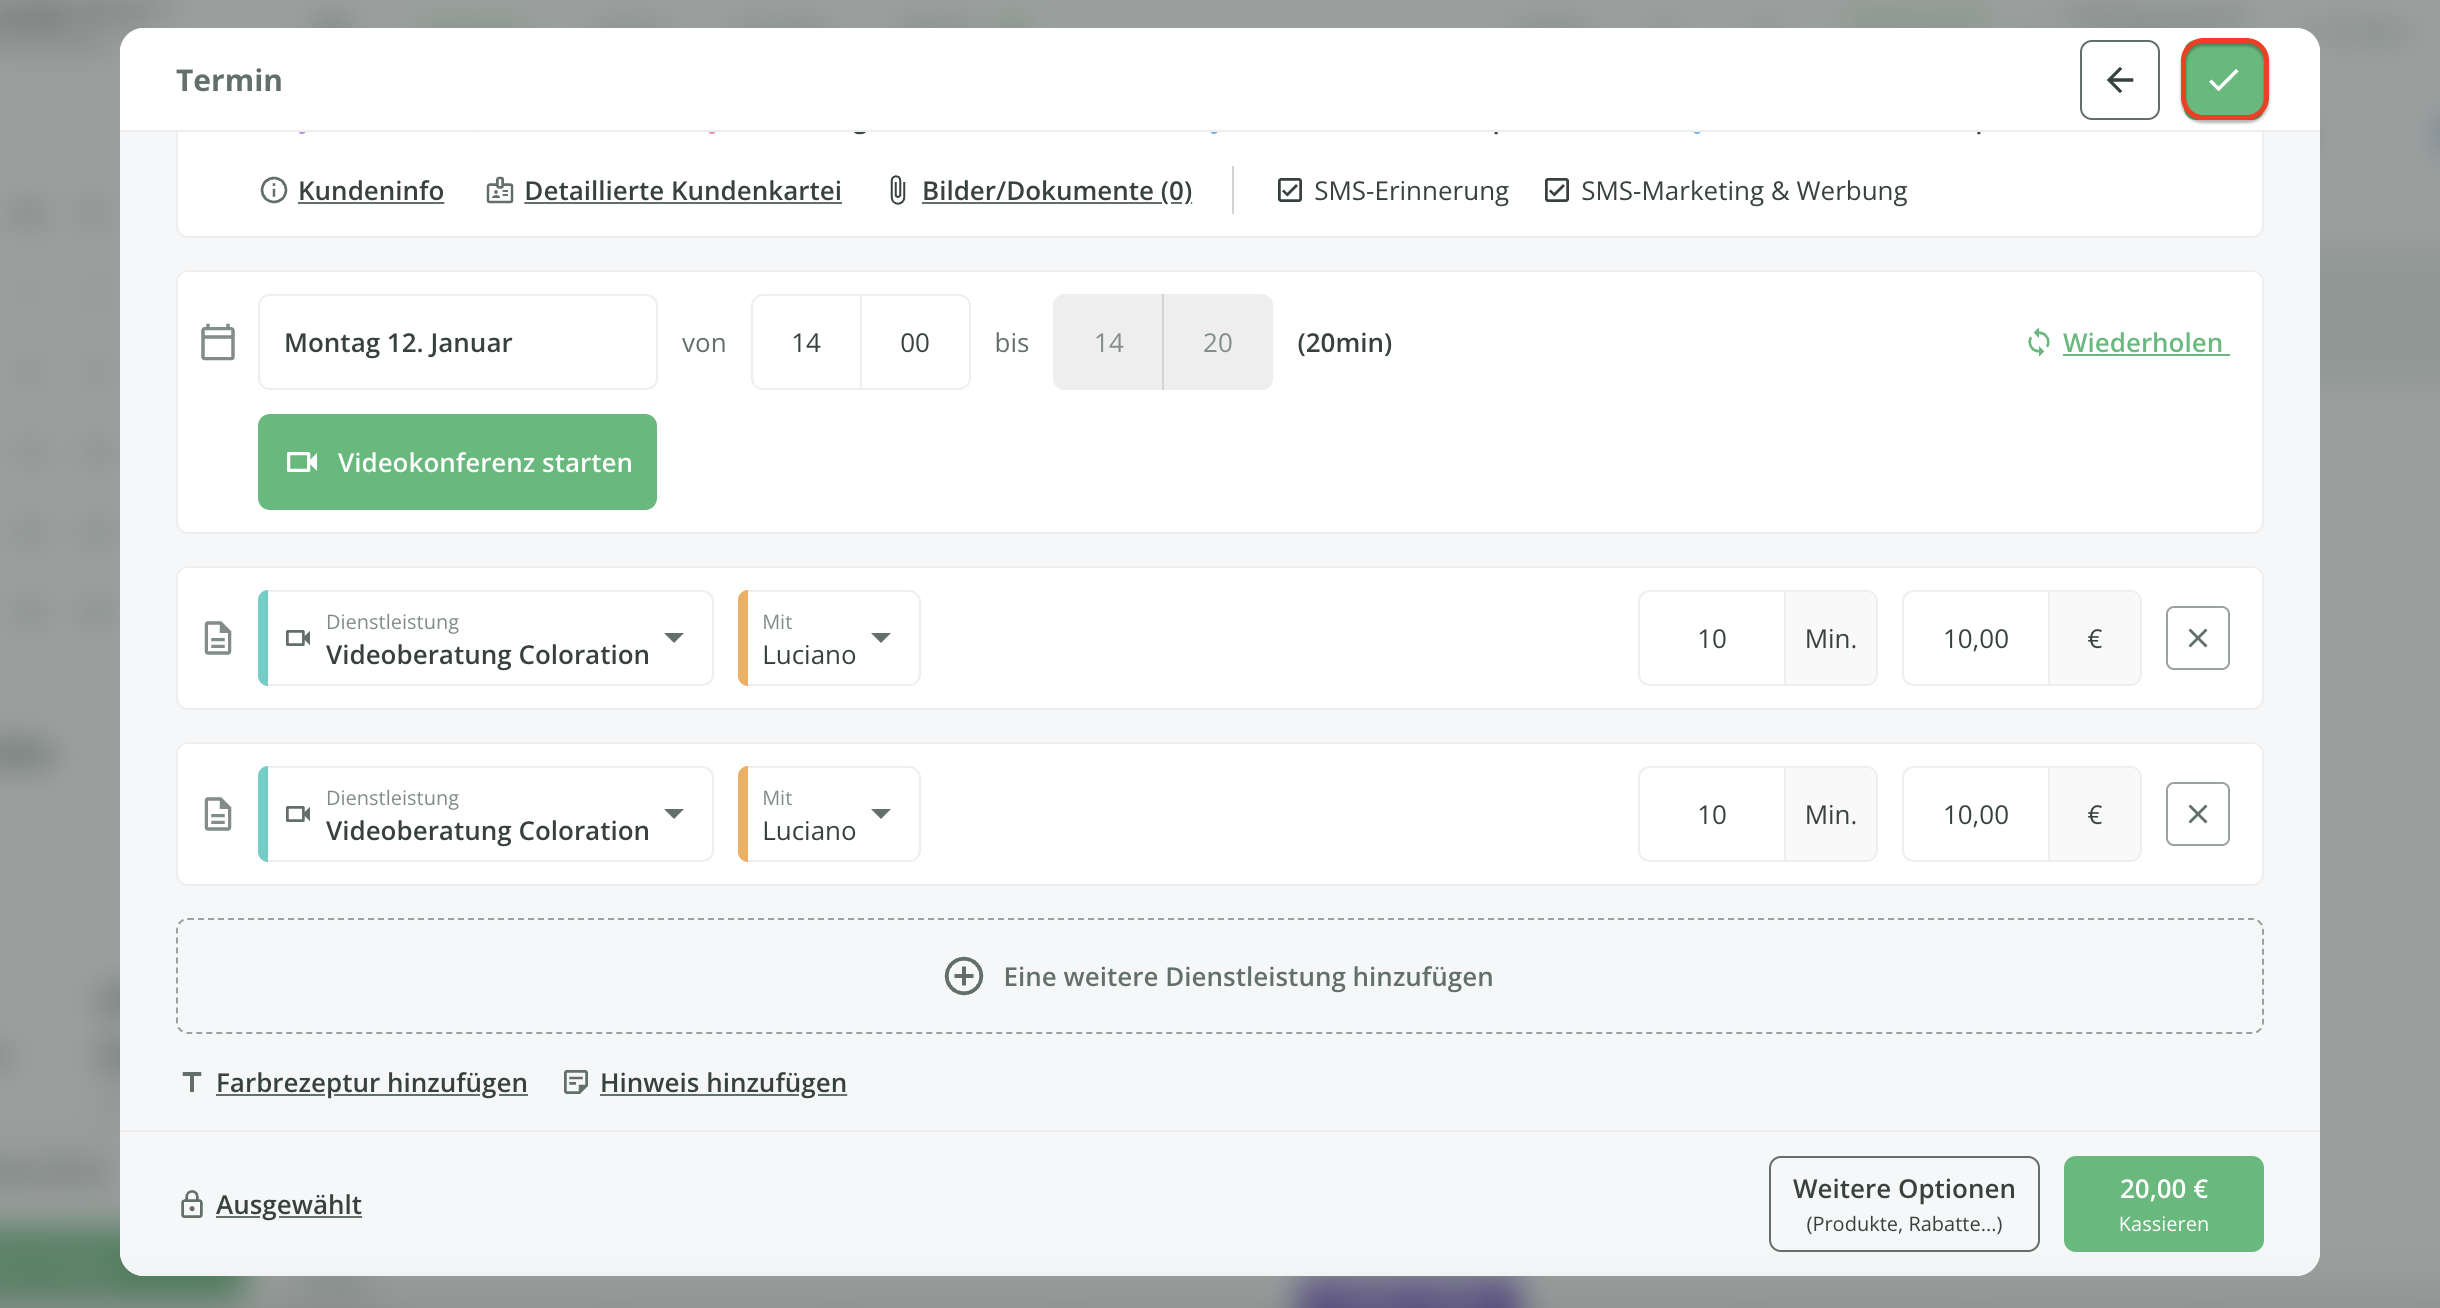Open second Mit Luciano employee dropdown

[x=829, y=814]
